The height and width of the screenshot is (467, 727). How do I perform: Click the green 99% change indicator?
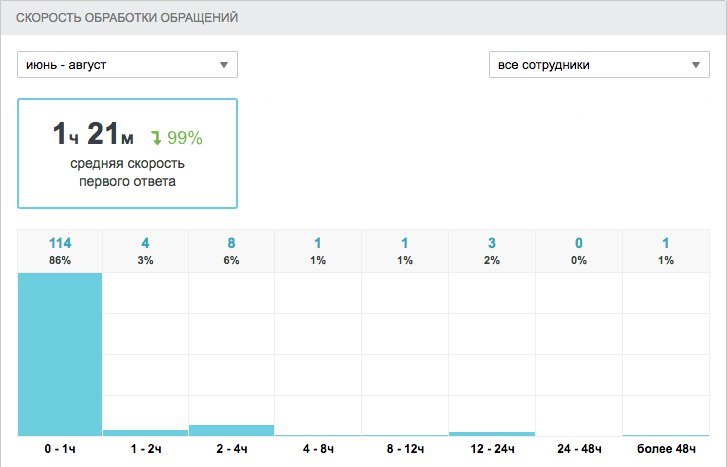(184, 138)
